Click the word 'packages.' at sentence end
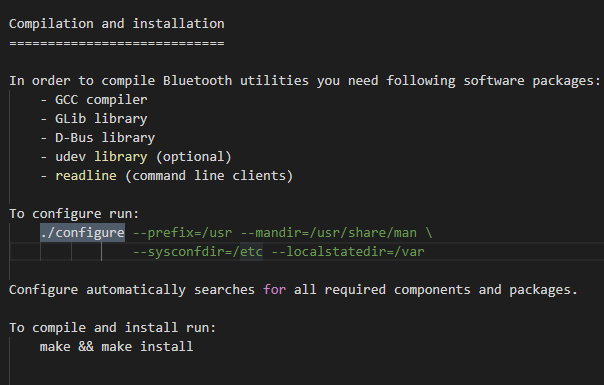604x385 pixels. (544, 290)
